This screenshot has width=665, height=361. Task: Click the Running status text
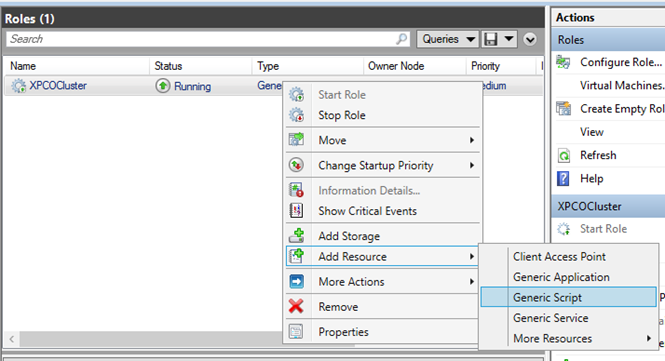(x=192, y=87)
